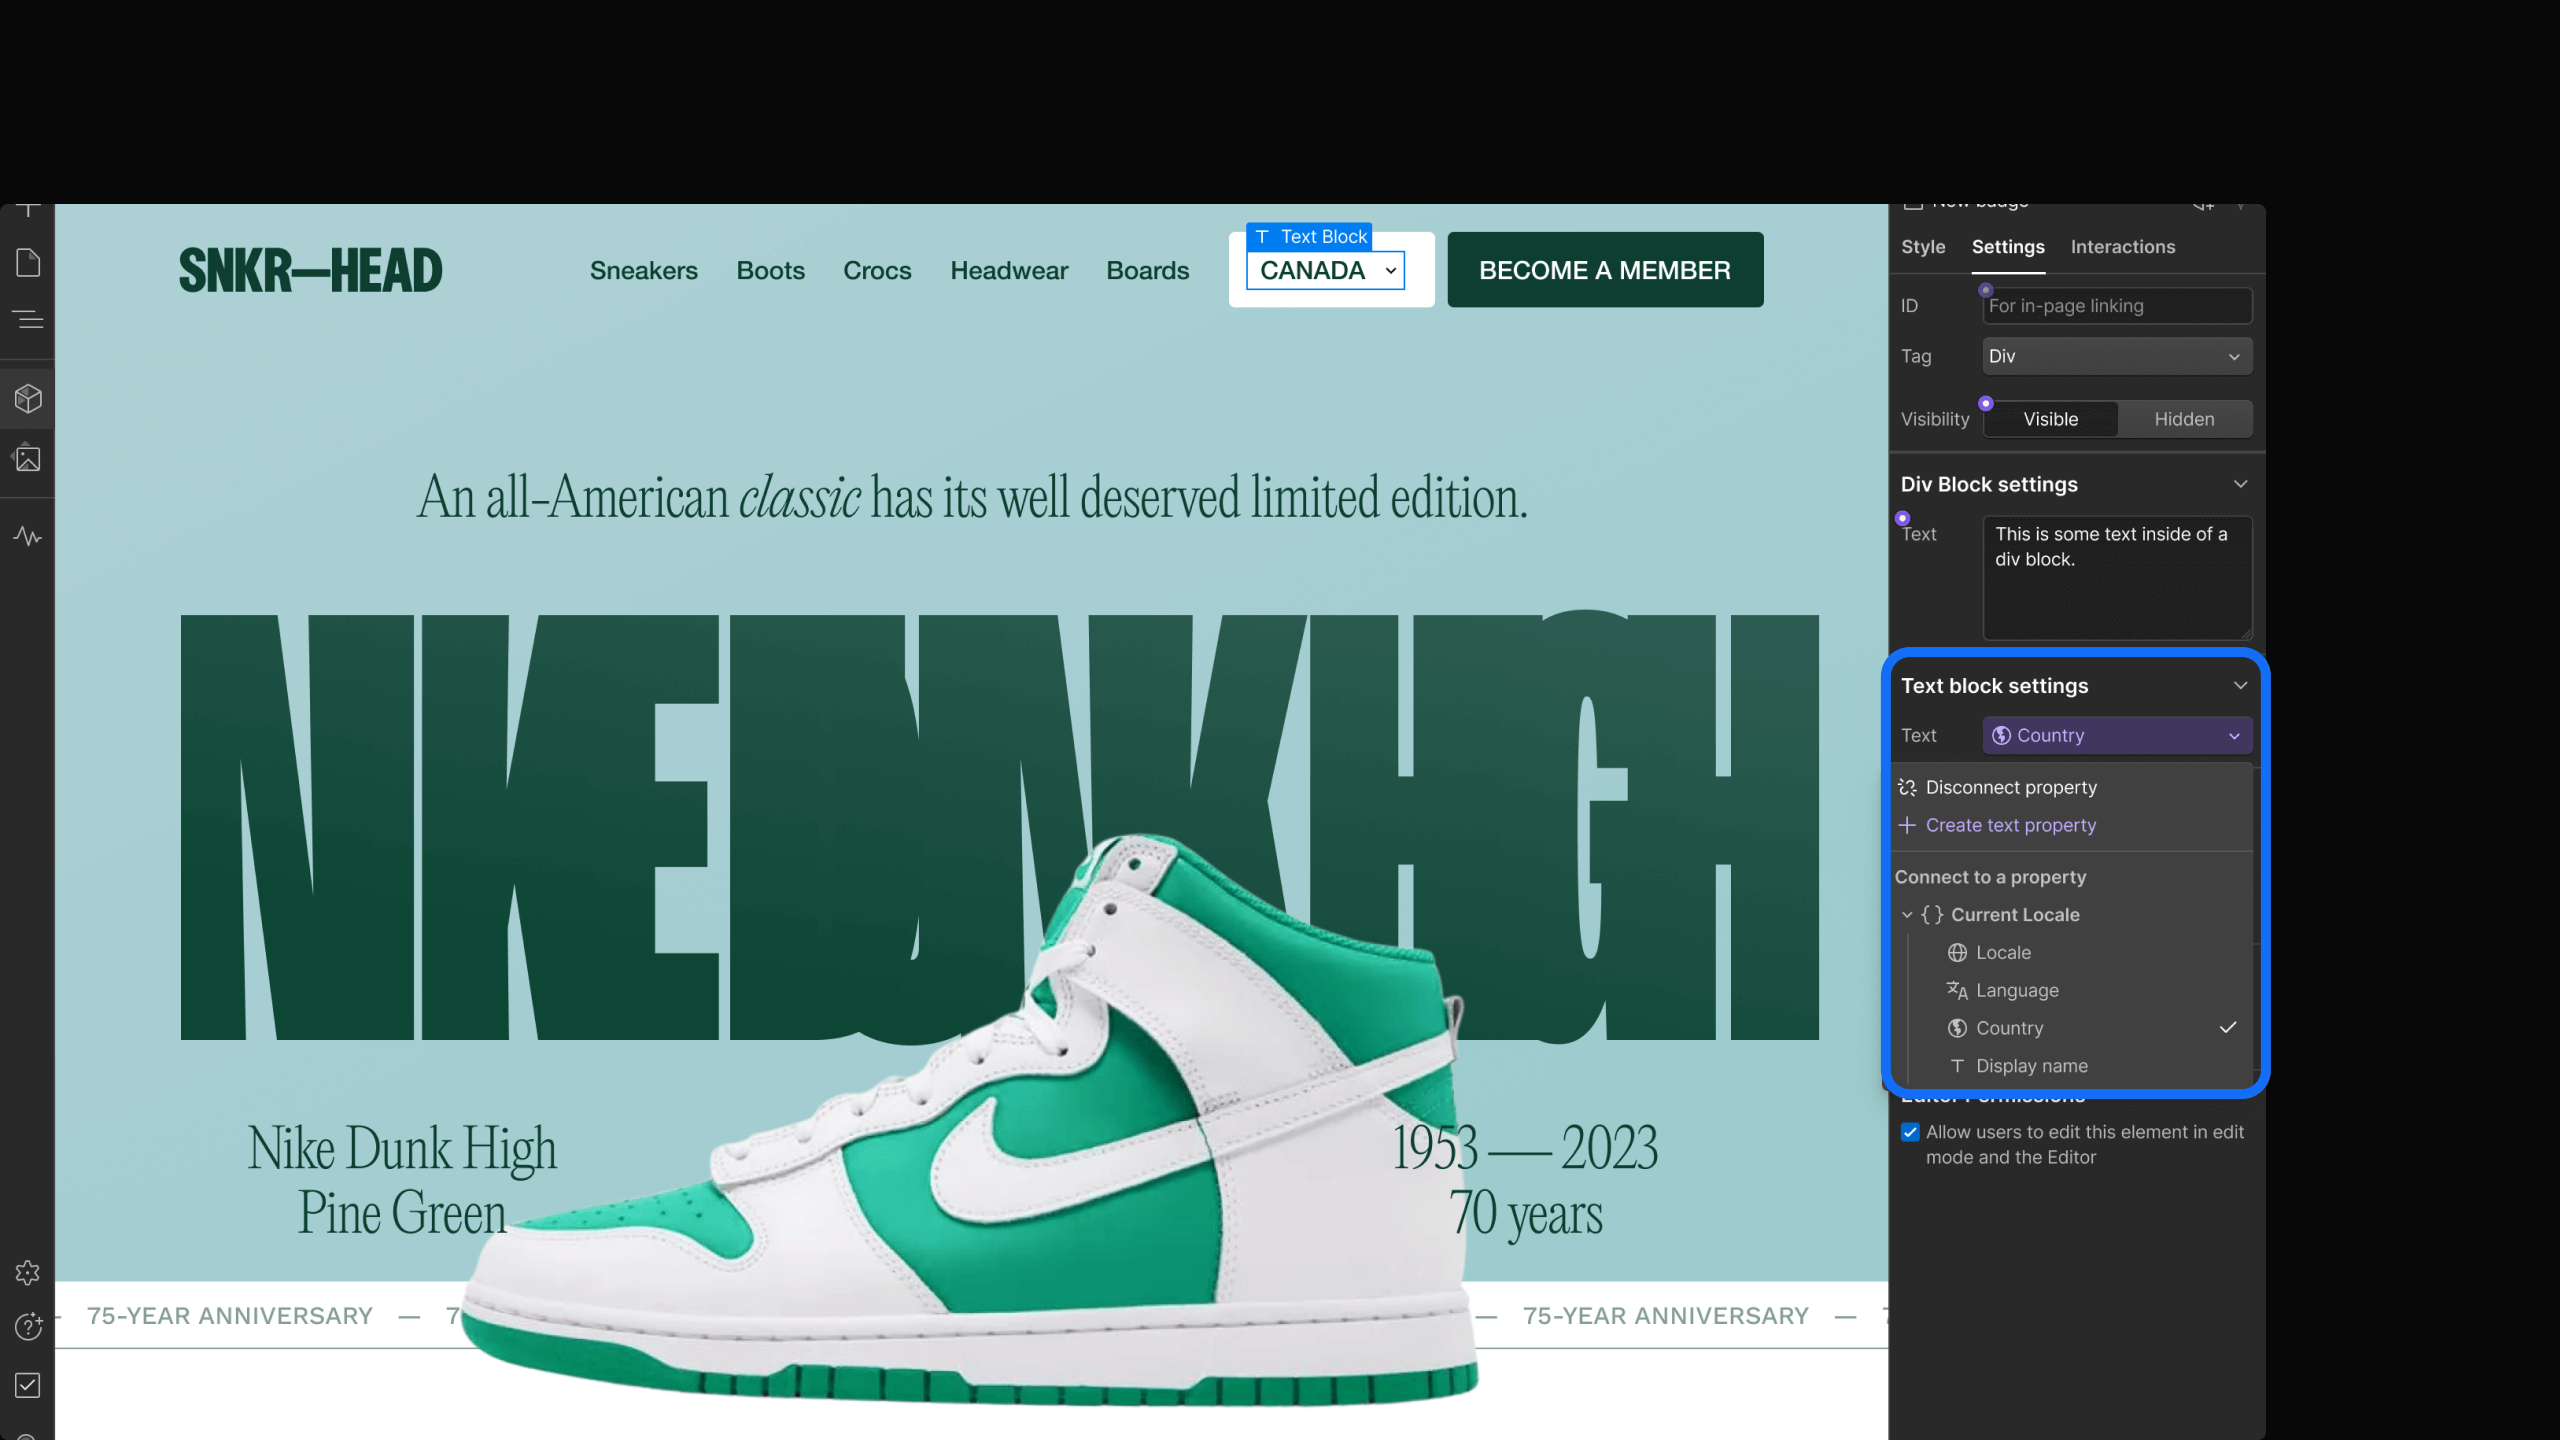Viewport: 2560px width, 1440px height.
Task: Collapse the Current Locale tree group
Action: pos(1907,915)
